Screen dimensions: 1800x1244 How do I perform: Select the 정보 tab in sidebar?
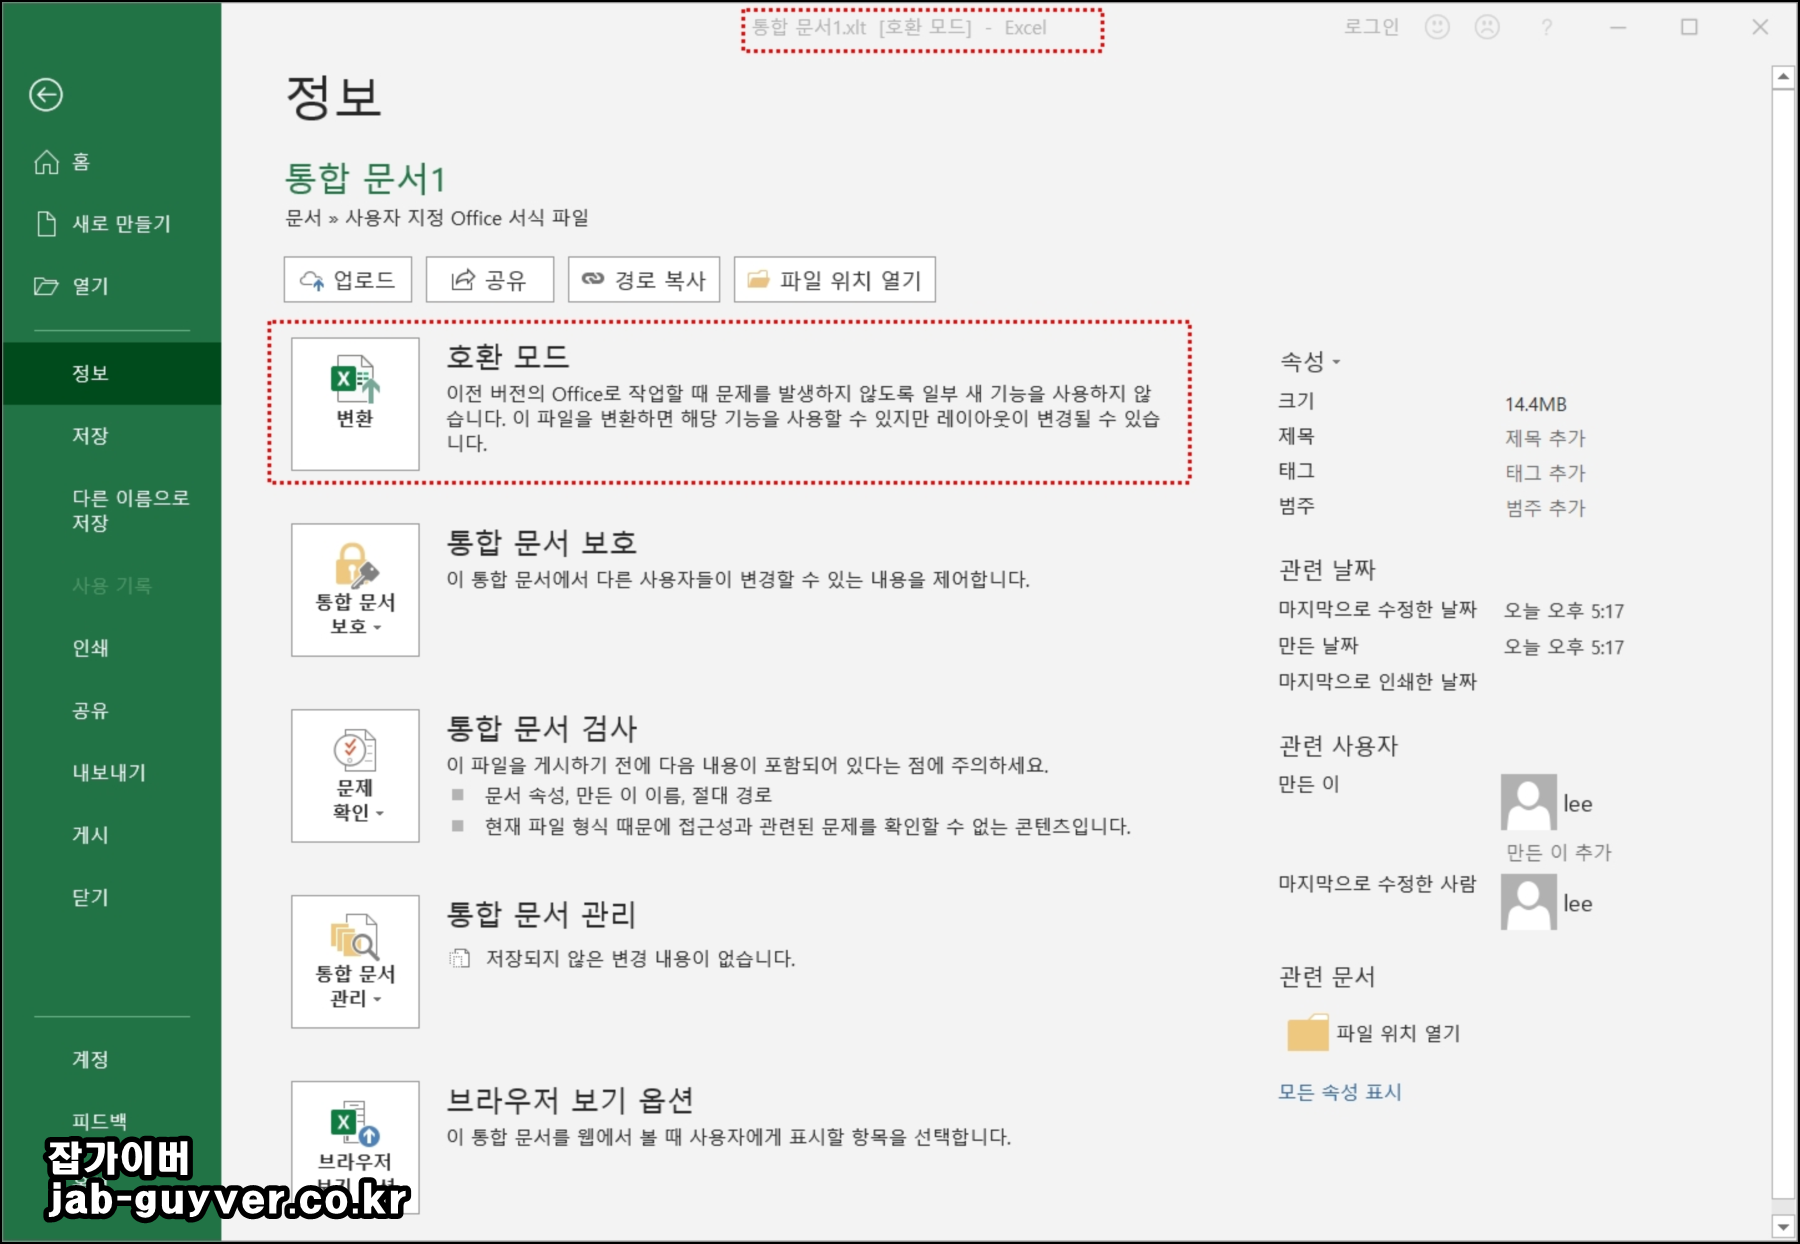(x=111, y=373)
